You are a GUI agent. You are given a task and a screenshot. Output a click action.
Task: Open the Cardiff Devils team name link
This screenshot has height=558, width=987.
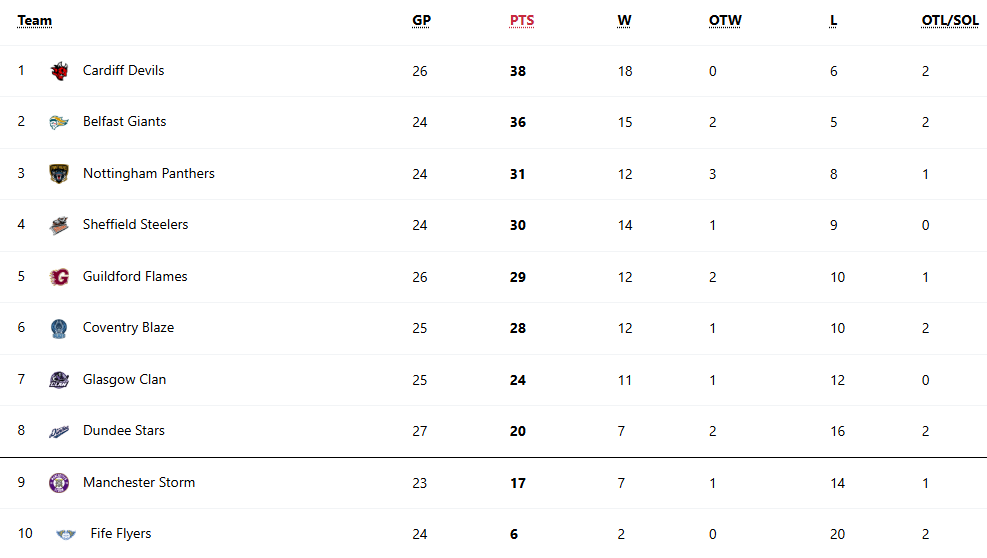pos(123,71)
